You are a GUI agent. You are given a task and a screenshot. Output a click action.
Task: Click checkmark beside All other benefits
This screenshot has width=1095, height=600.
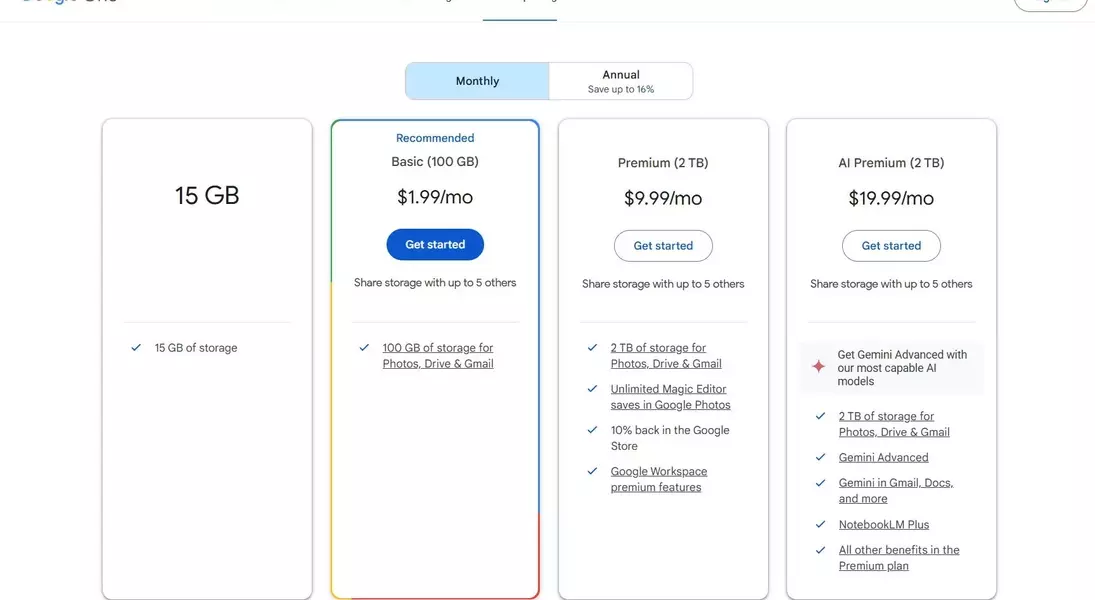click(x=821, y=550)
